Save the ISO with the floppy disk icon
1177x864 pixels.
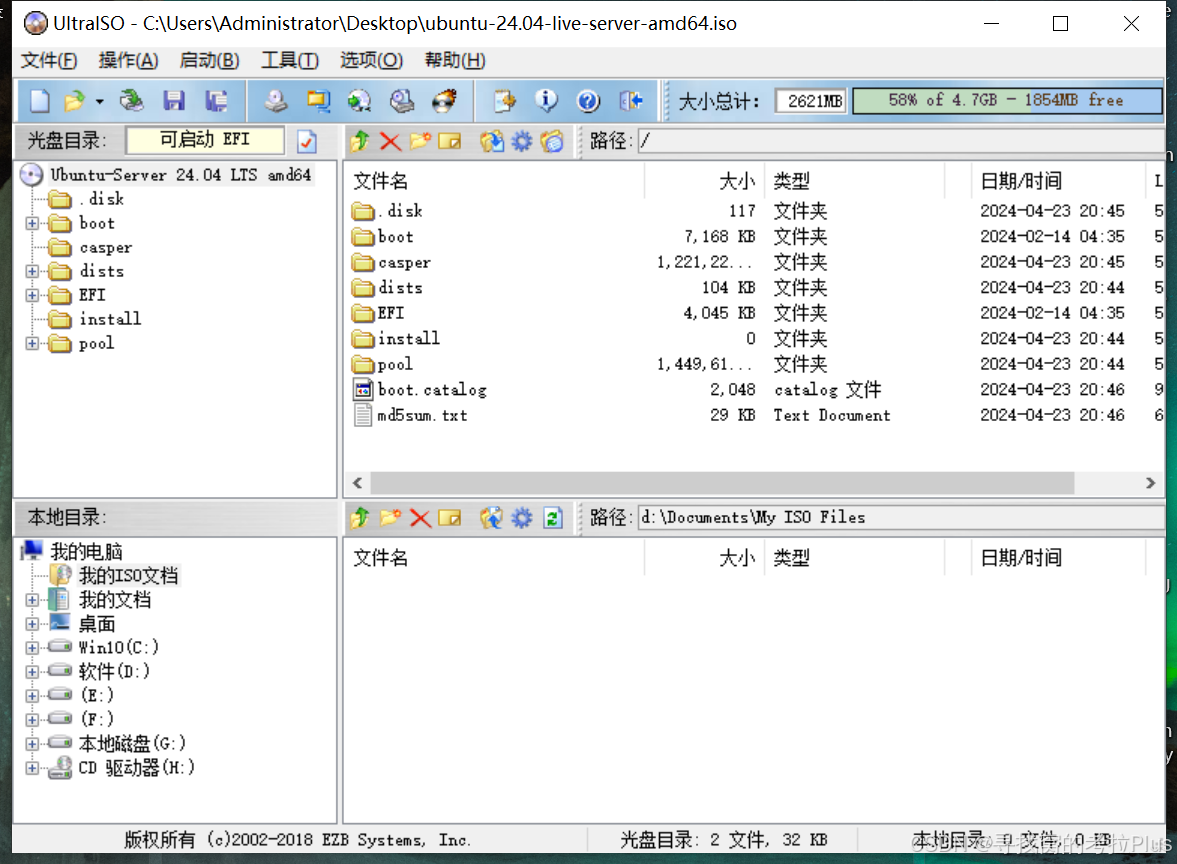coord(174,101)
